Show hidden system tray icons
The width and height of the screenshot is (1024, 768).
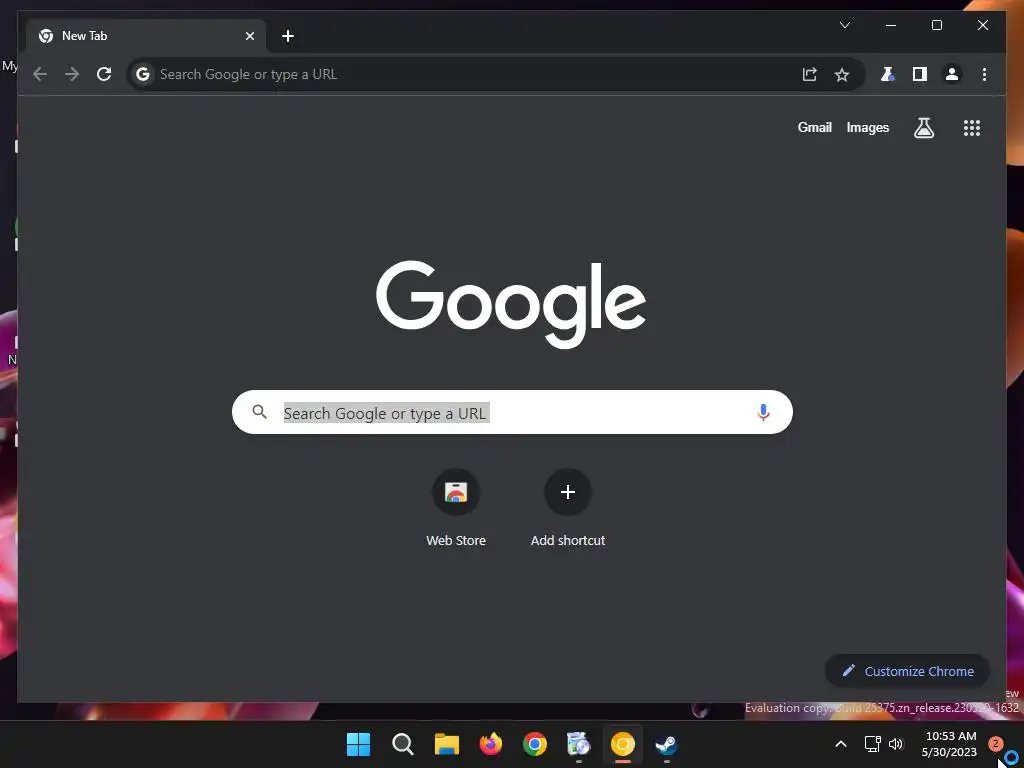(x=841, y=744)
